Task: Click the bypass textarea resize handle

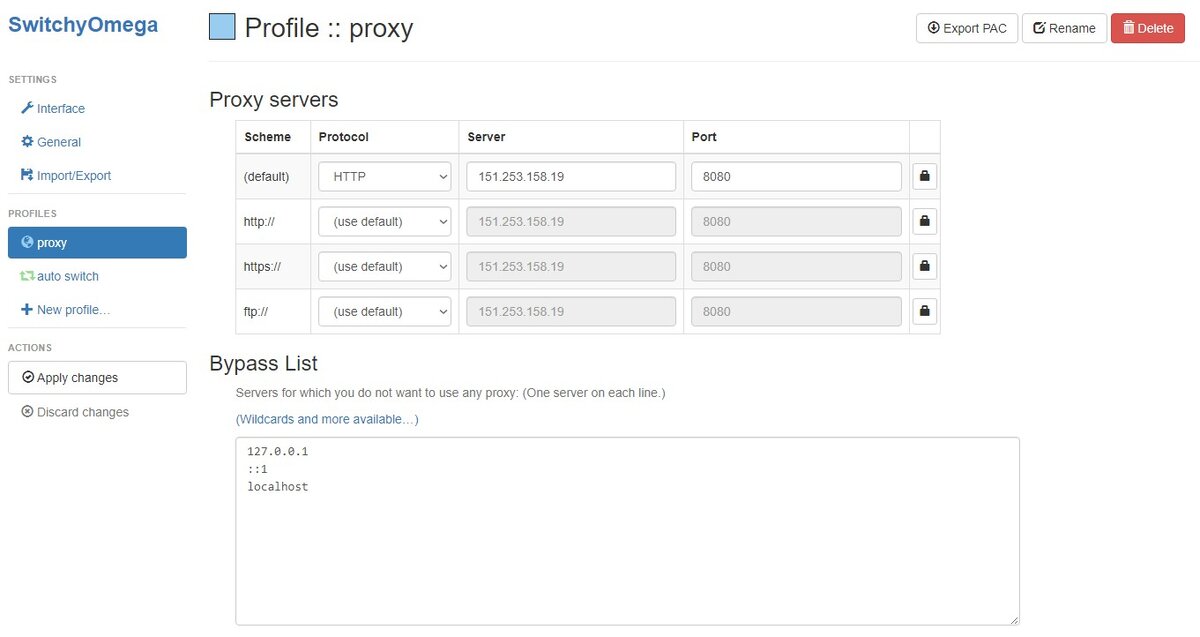Action: [x=1014, y=620]
